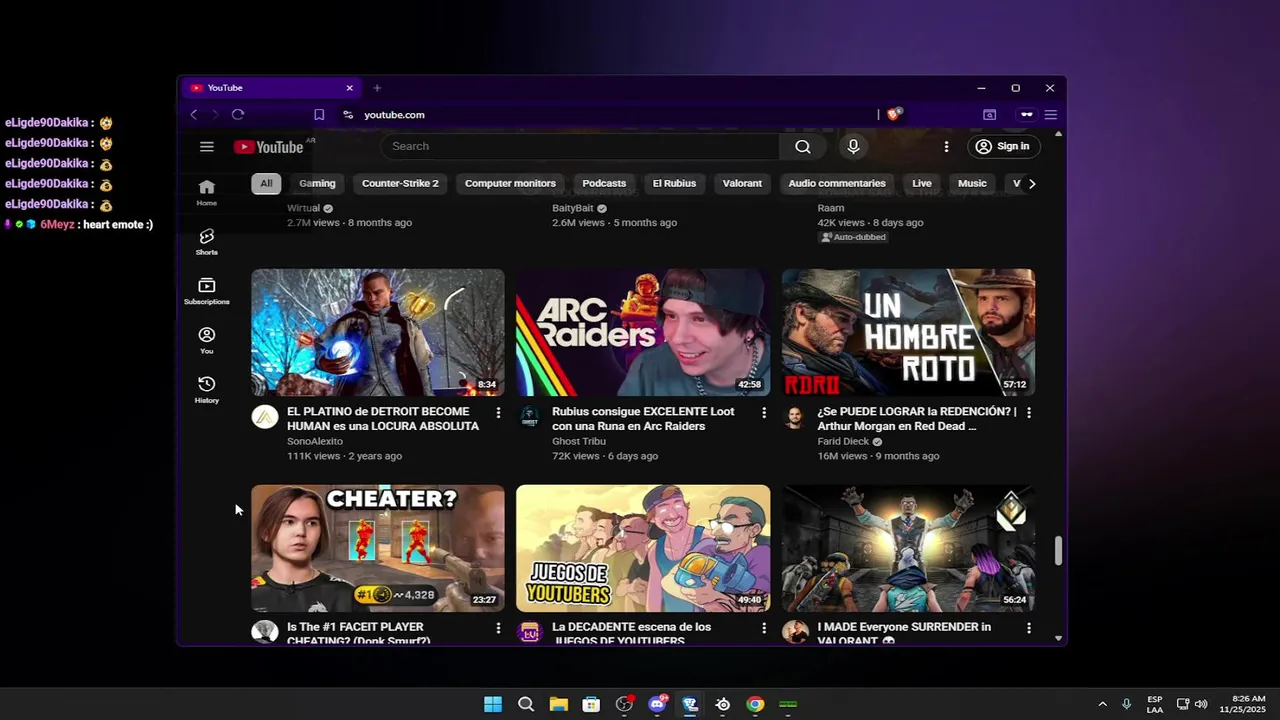Open SonoAlexito channel avatar
The height and width of the screenshot is (720, 1280).
pyautogui.click(x=265, y=417)
